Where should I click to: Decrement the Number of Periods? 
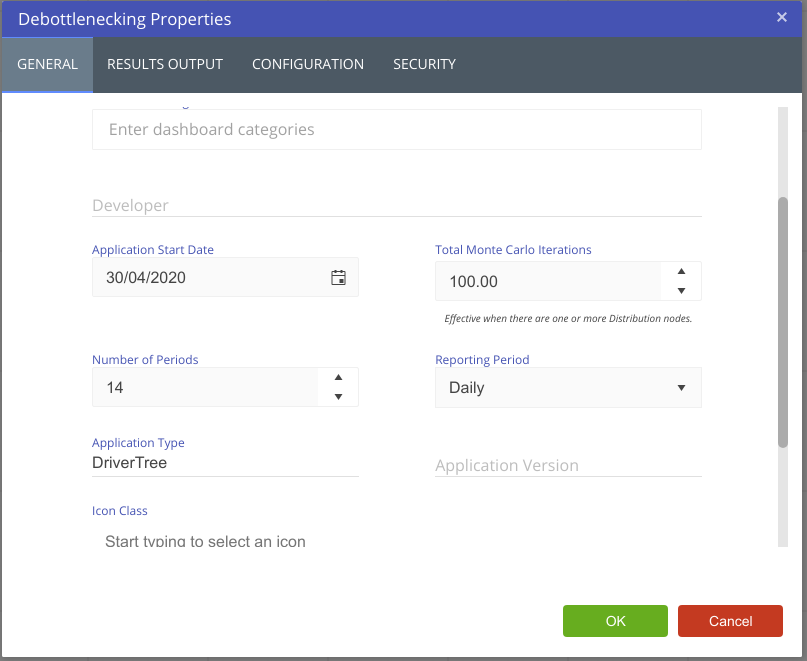click(x=338, y=397)
